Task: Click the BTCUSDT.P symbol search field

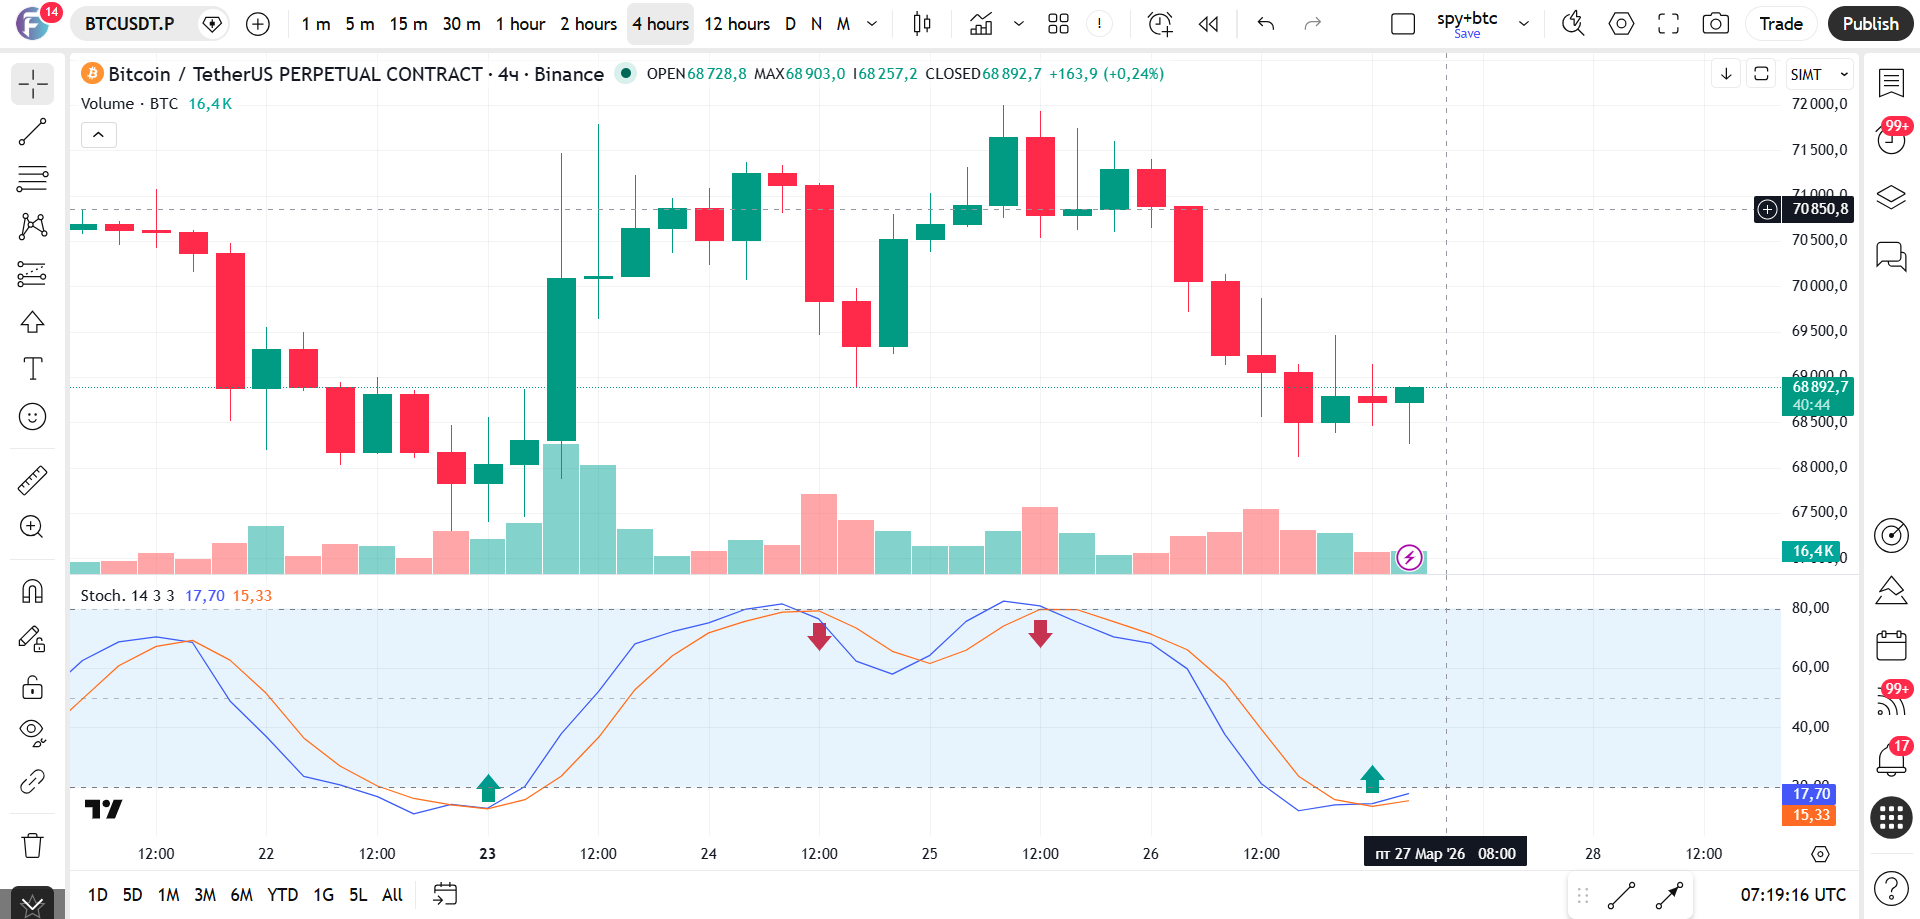Action: [130, 24]
